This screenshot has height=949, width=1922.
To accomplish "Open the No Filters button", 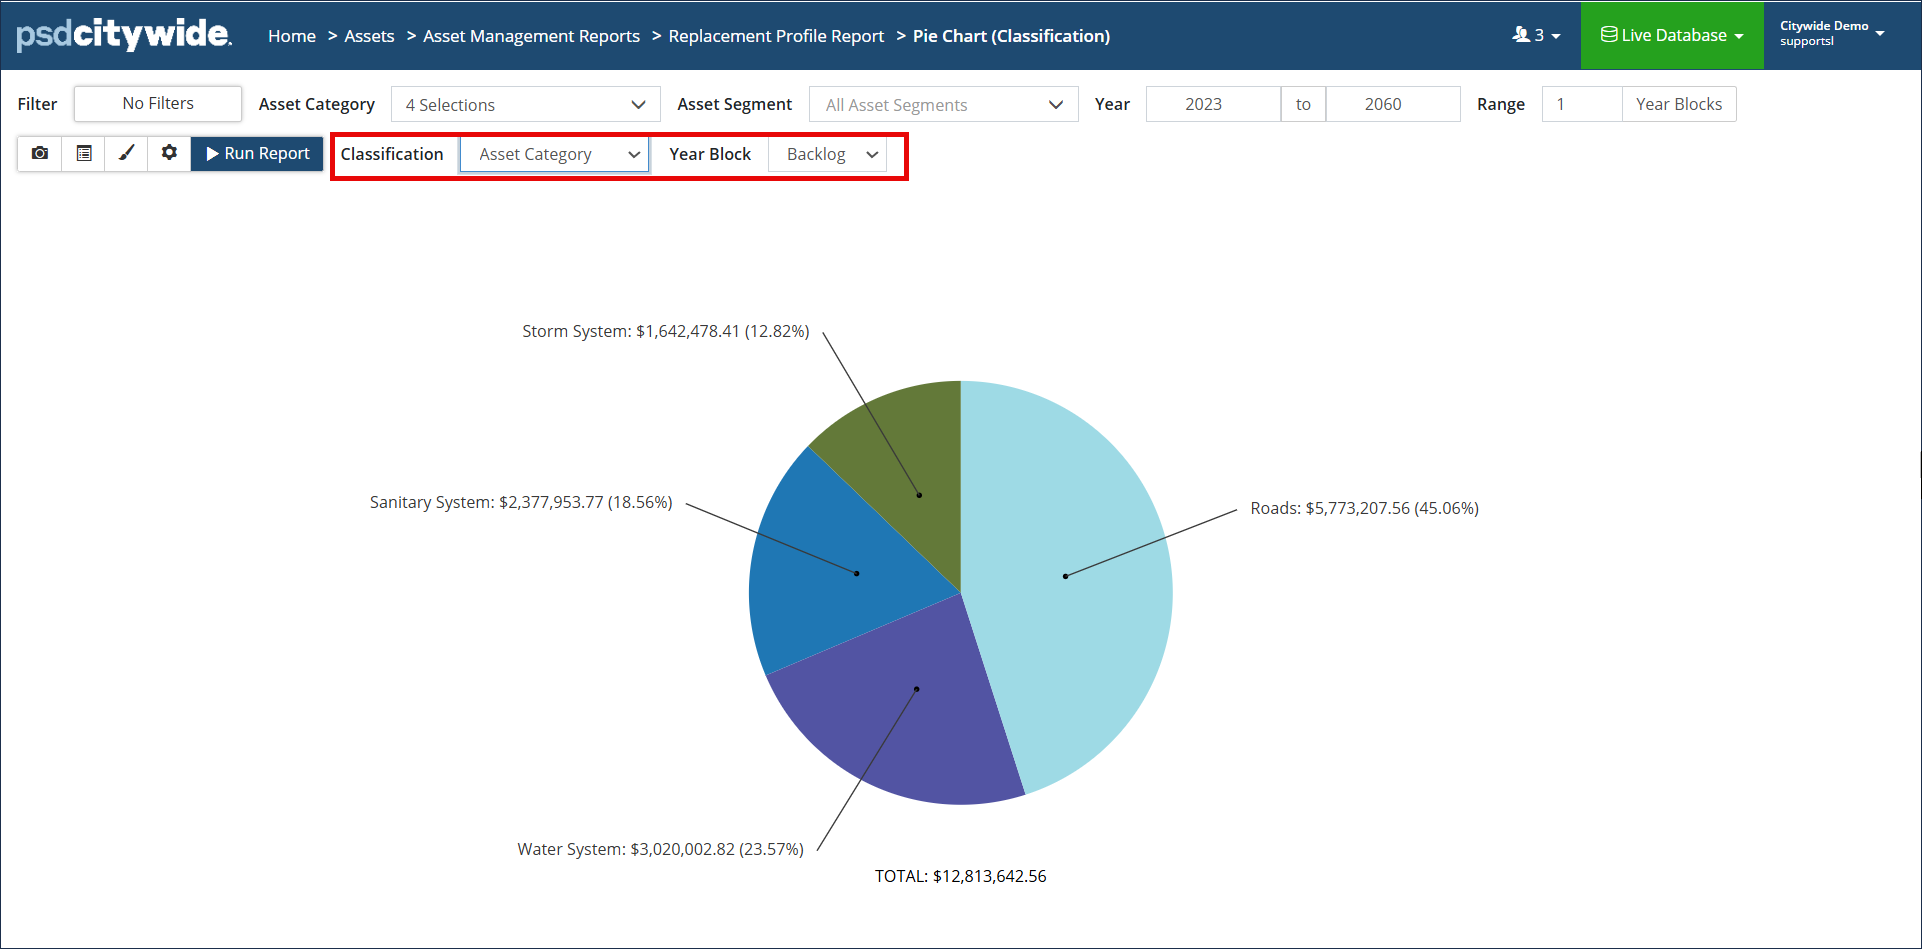I will point(158,104).
